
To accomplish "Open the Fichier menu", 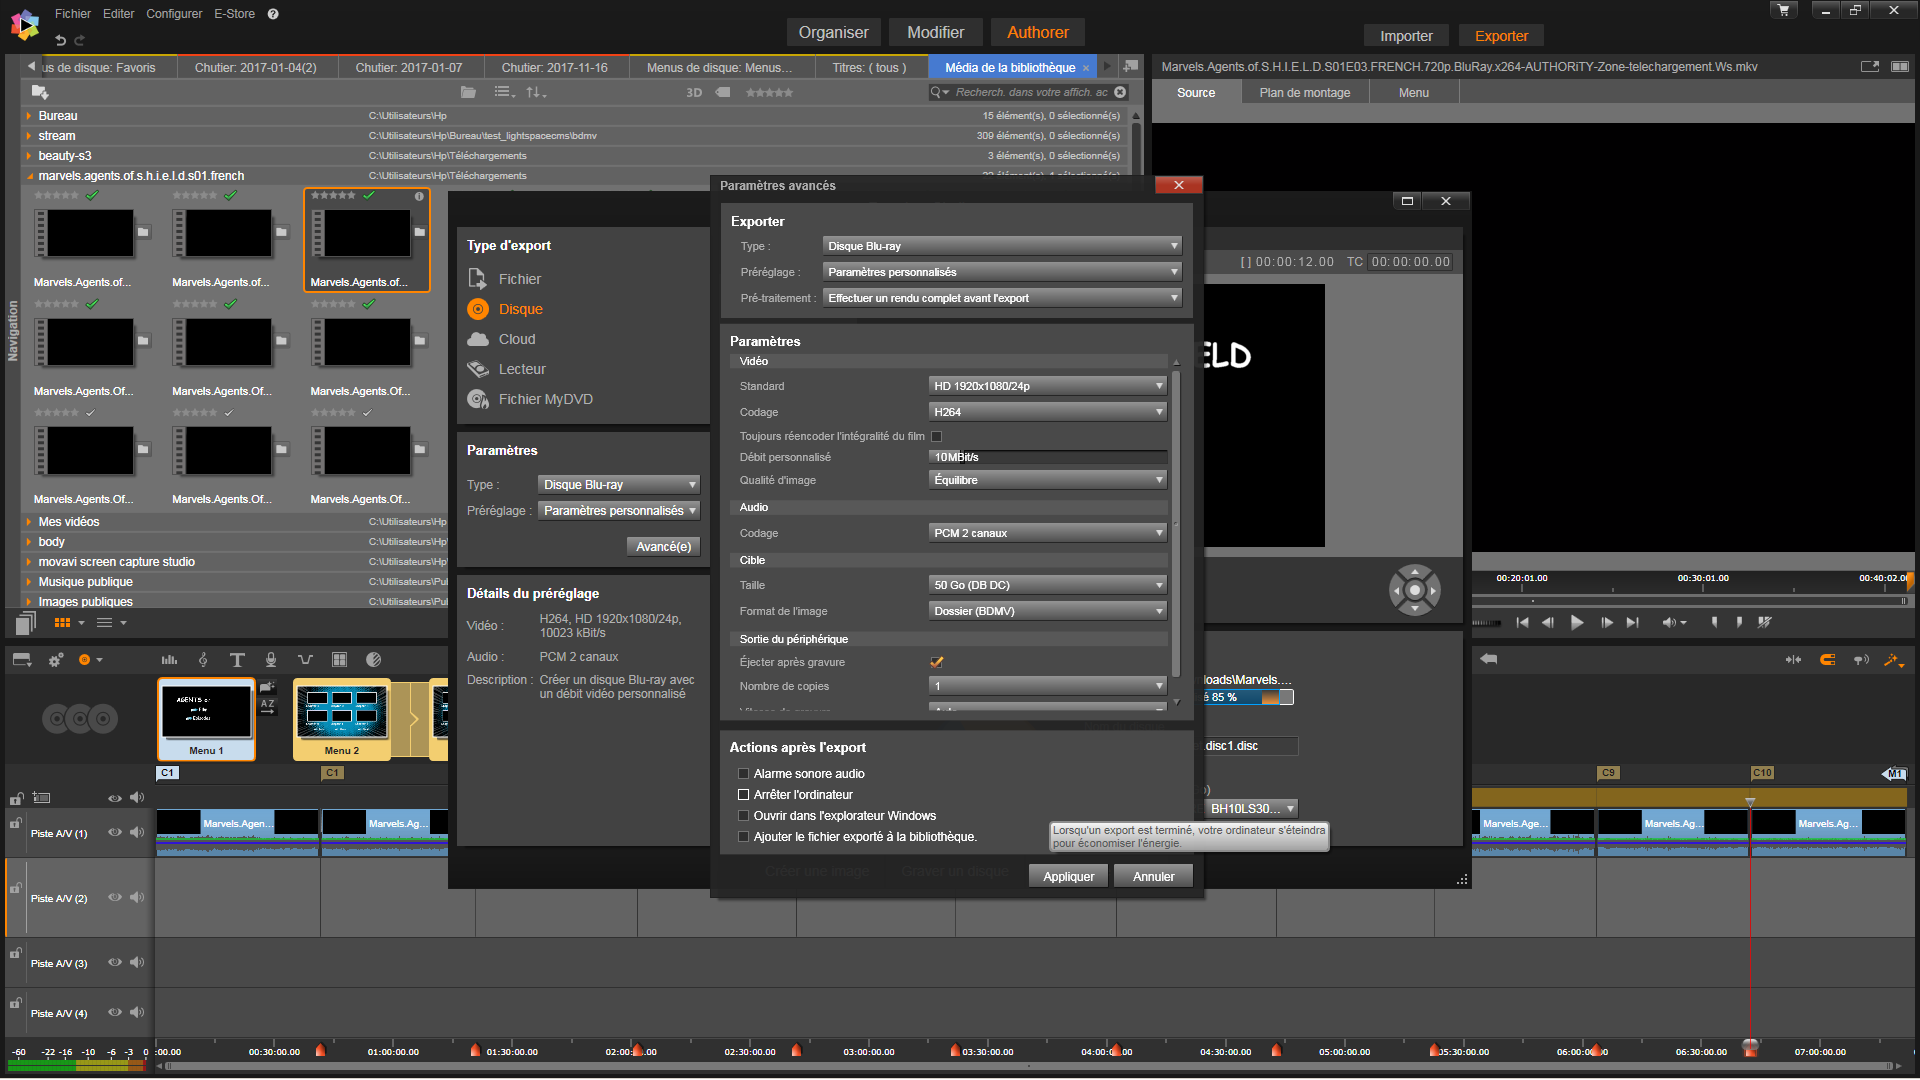I will pos(73,14).
